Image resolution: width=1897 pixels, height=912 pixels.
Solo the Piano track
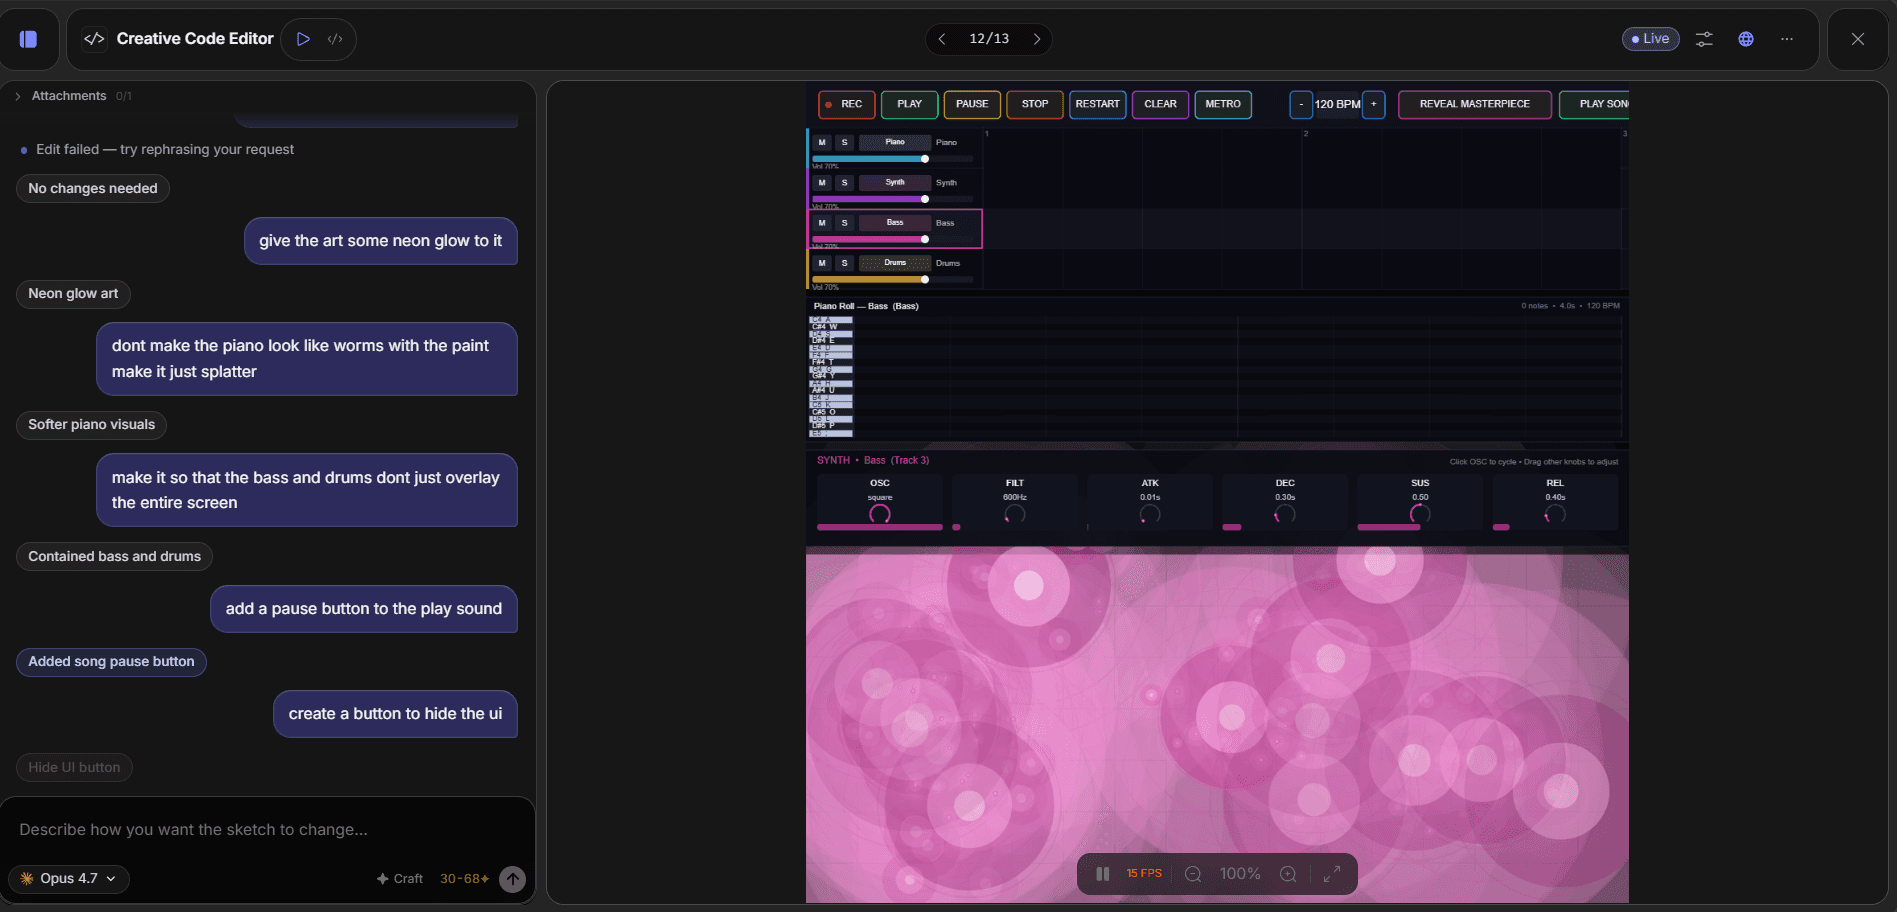pos(845,142)
